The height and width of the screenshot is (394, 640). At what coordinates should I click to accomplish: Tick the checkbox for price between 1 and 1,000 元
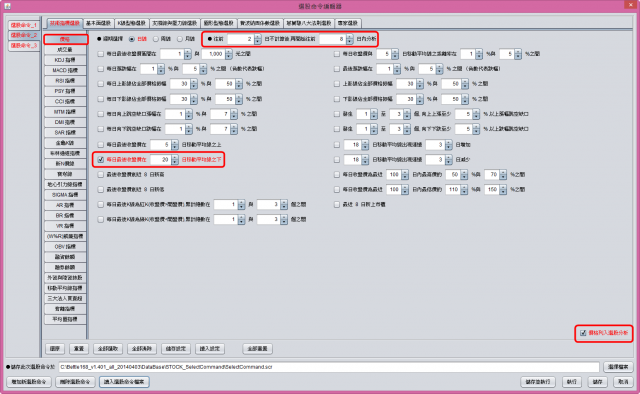[x=101, y=54]
